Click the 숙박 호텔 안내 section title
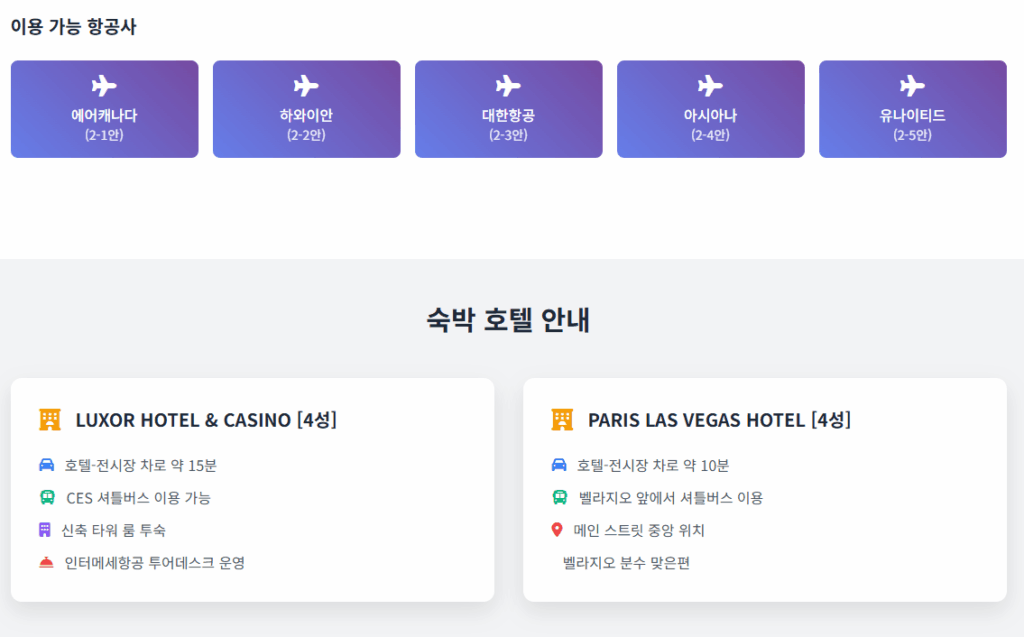Screen dimensions: 1024x637 tap(508, 320)
